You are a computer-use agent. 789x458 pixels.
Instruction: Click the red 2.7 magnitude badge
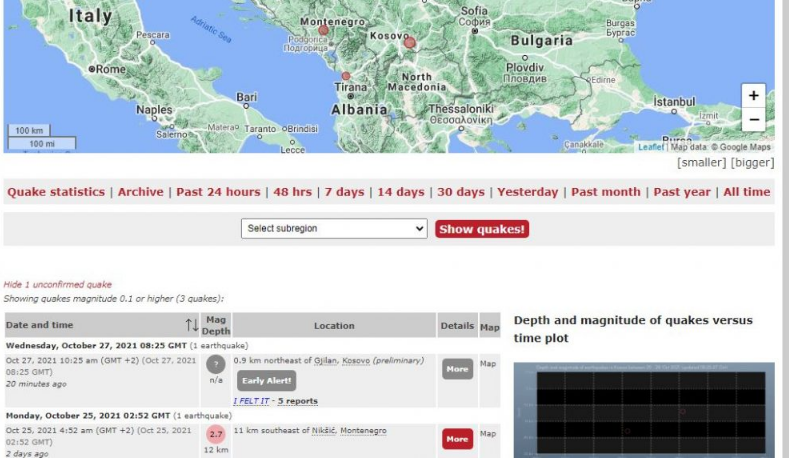click(216, 432)
